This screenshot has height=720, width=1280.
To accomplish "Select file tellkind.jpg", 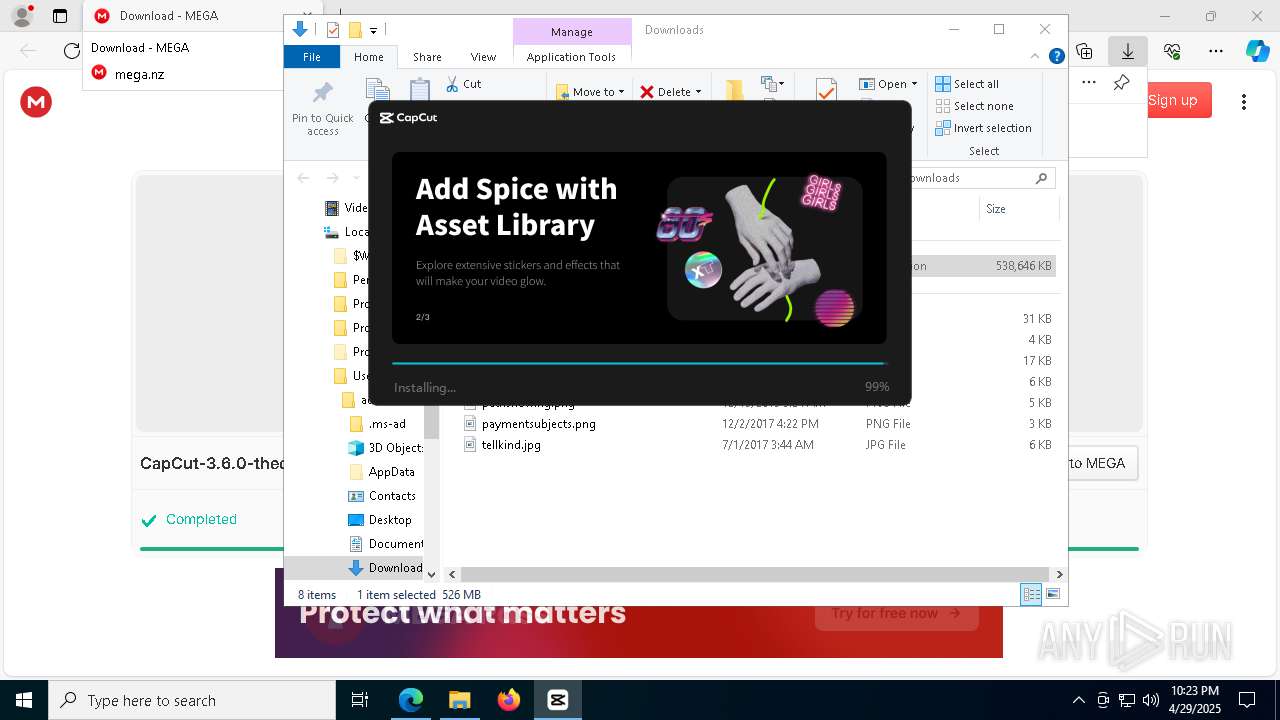I will (x=511, y=445).
